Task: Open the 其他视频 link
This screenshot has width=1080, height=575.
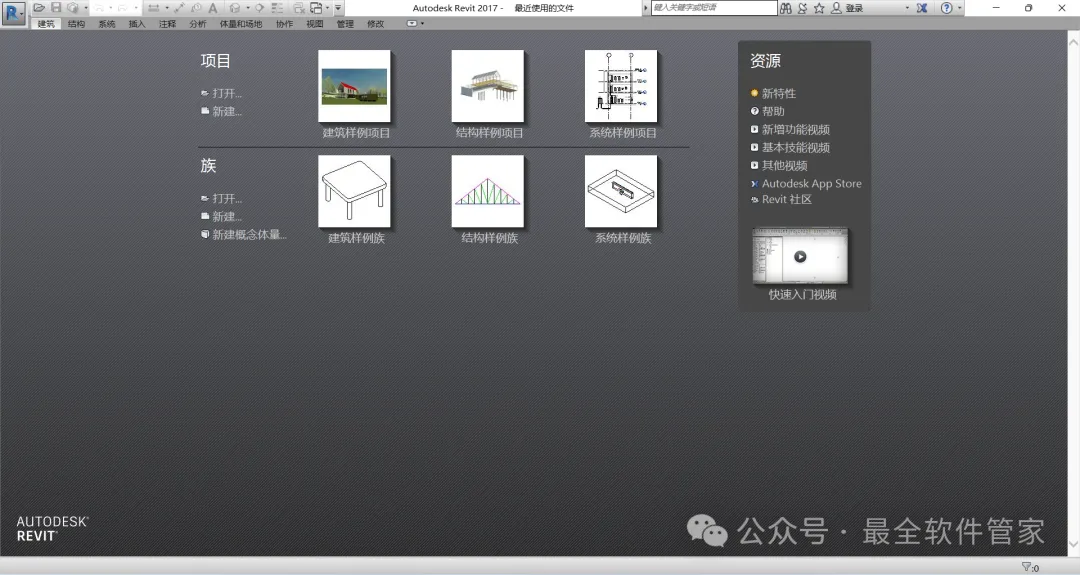Action: point(785,165)
